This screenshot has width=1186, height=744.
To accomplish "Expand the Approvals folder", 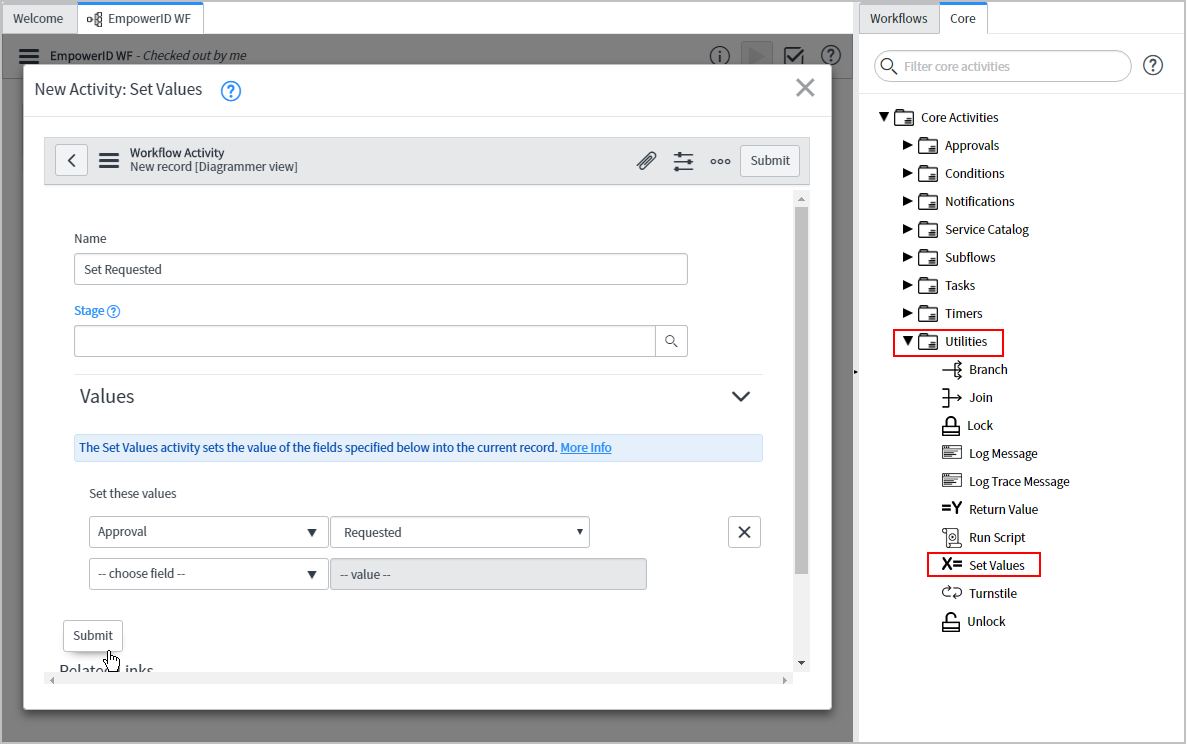I will pyautogui.click(x=908, y=145).
